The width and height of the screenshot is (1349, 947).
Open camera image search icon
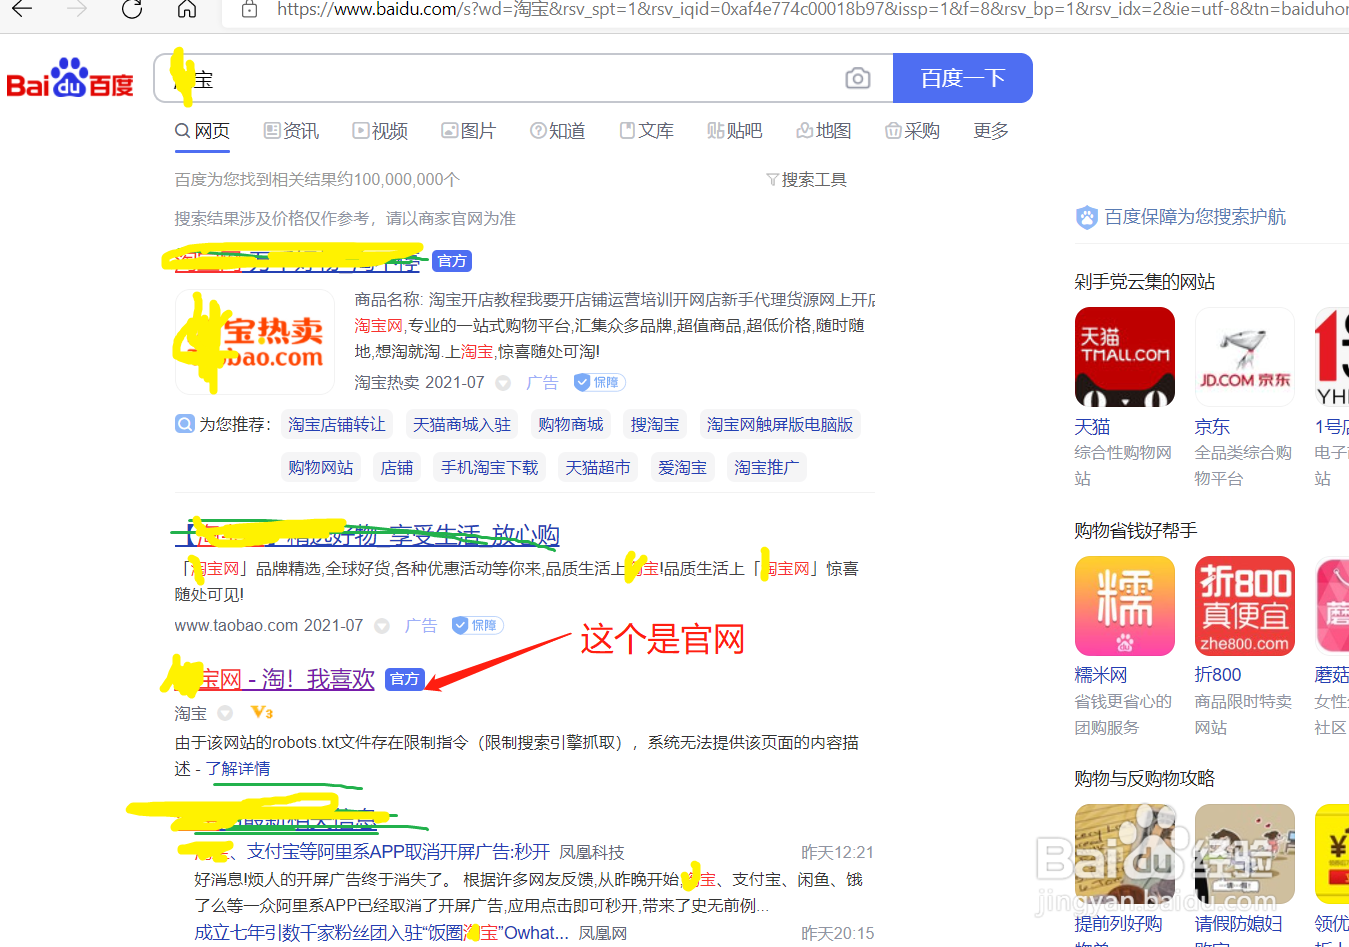tap(858, 78)
